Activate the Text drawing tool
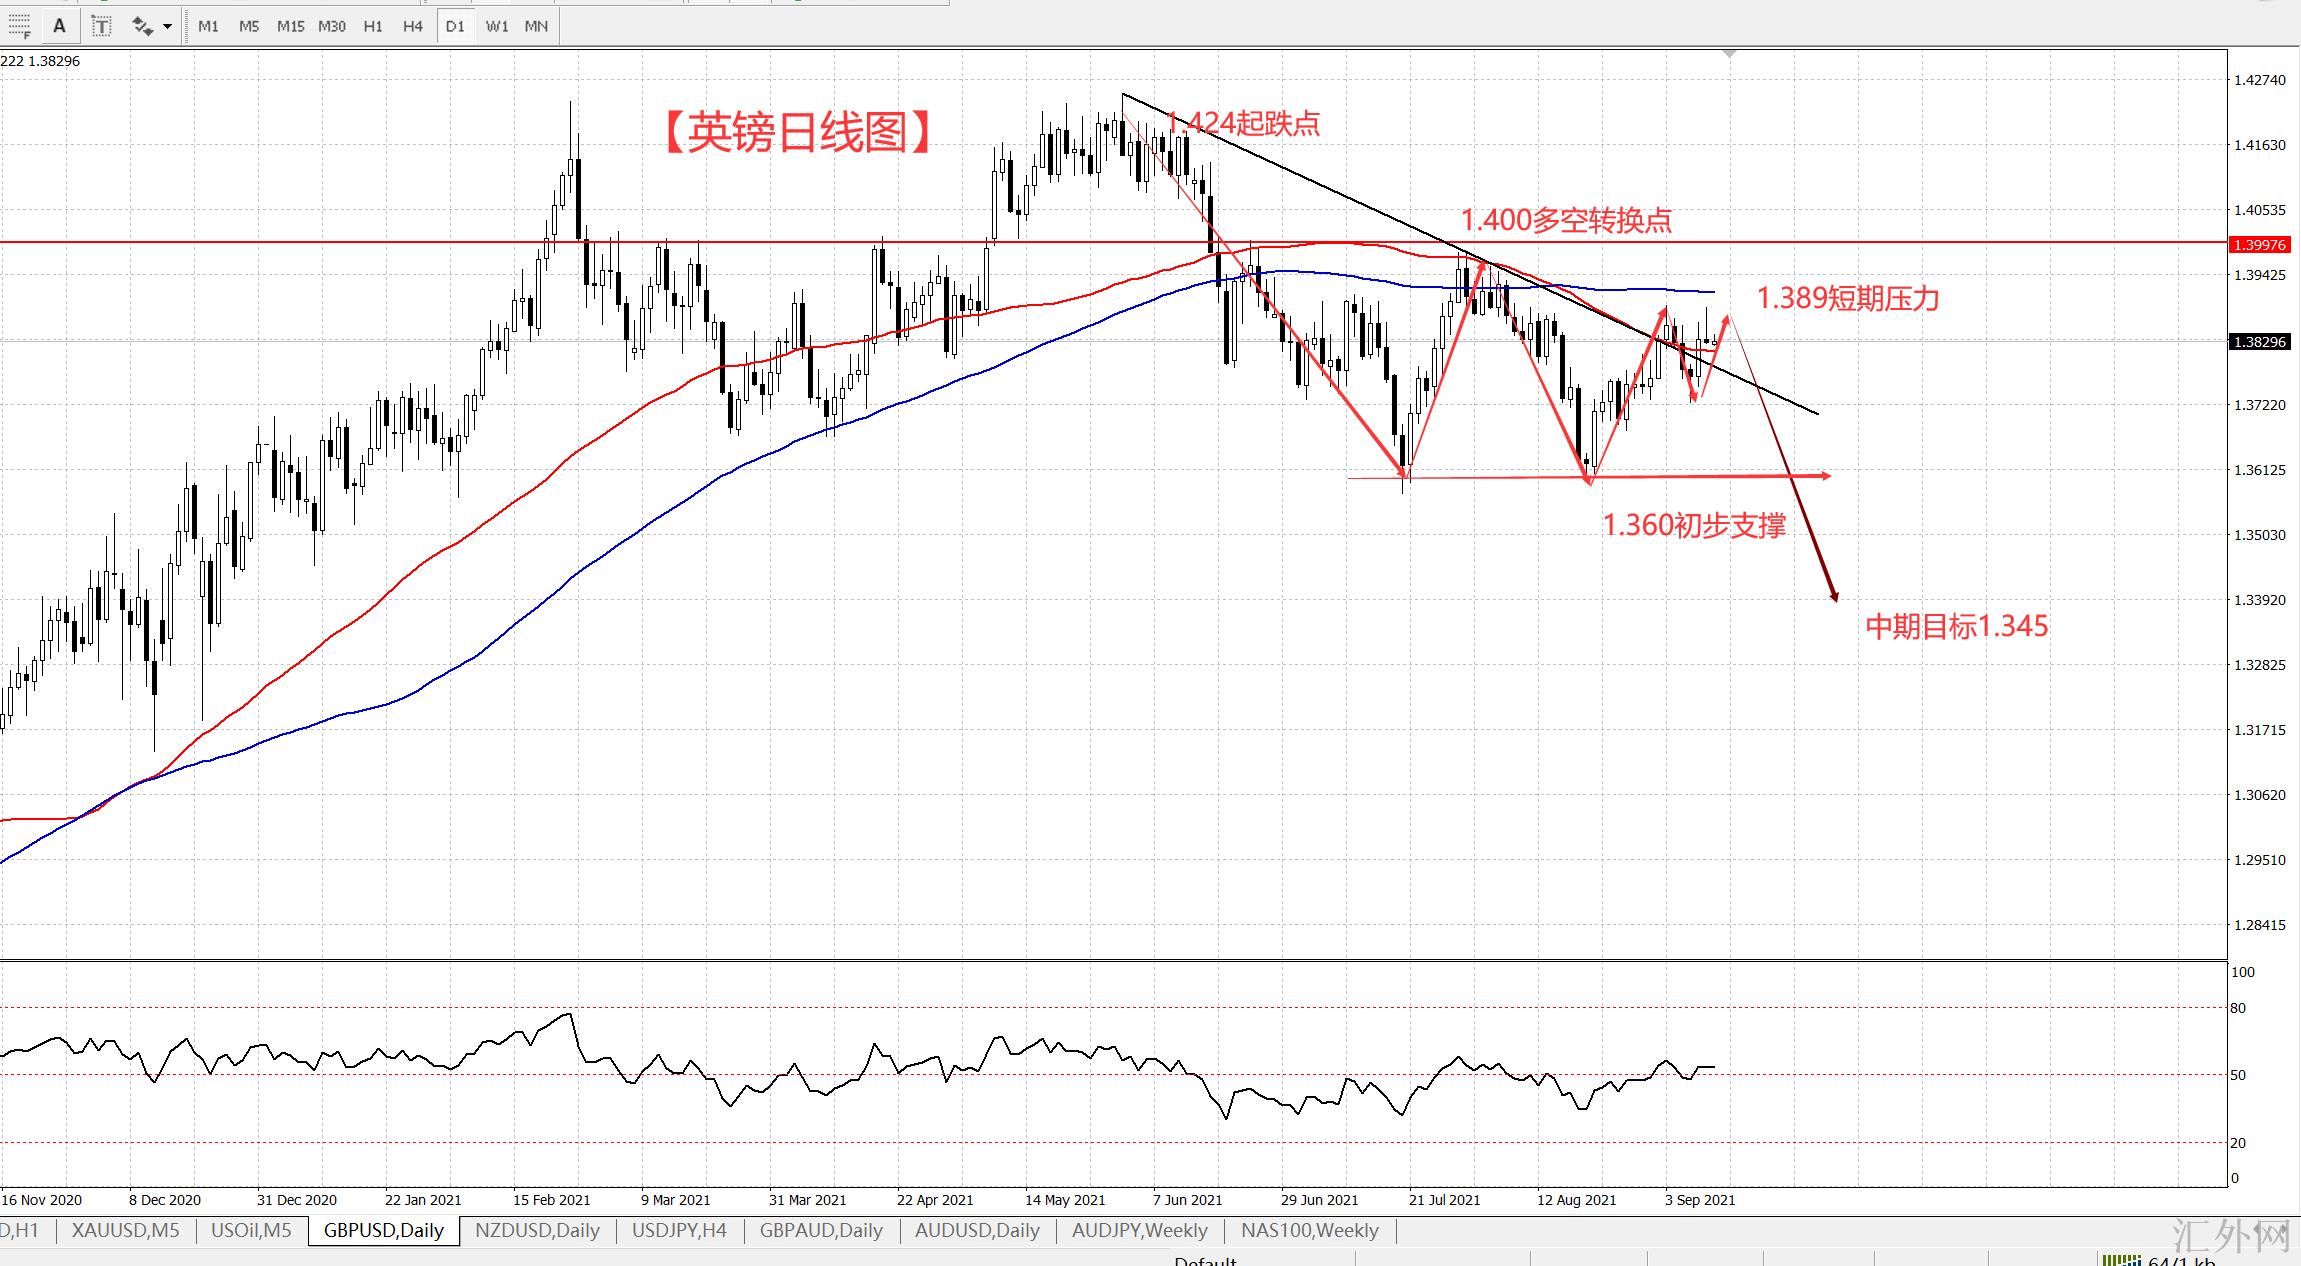 point(59,26)
